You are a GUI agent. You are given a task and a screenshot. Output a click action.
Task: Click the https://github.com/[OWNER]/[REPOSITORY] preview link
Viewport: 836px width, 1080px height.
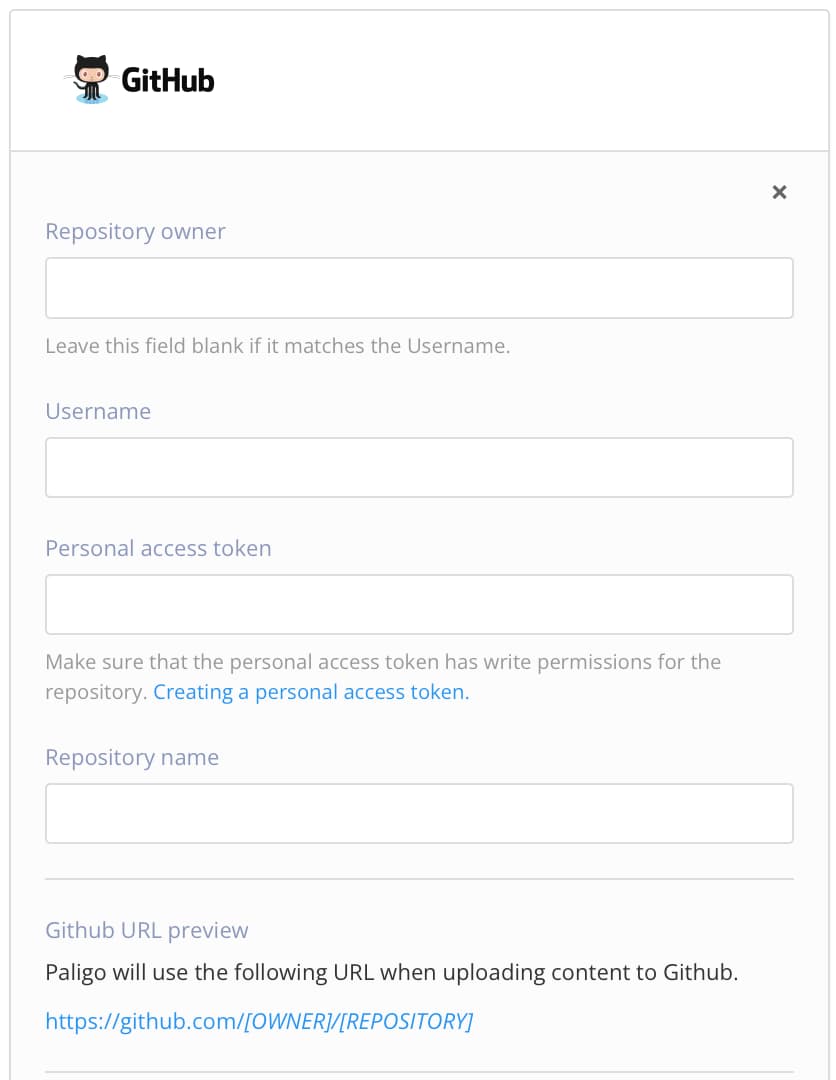click(x=258, y=1021)
